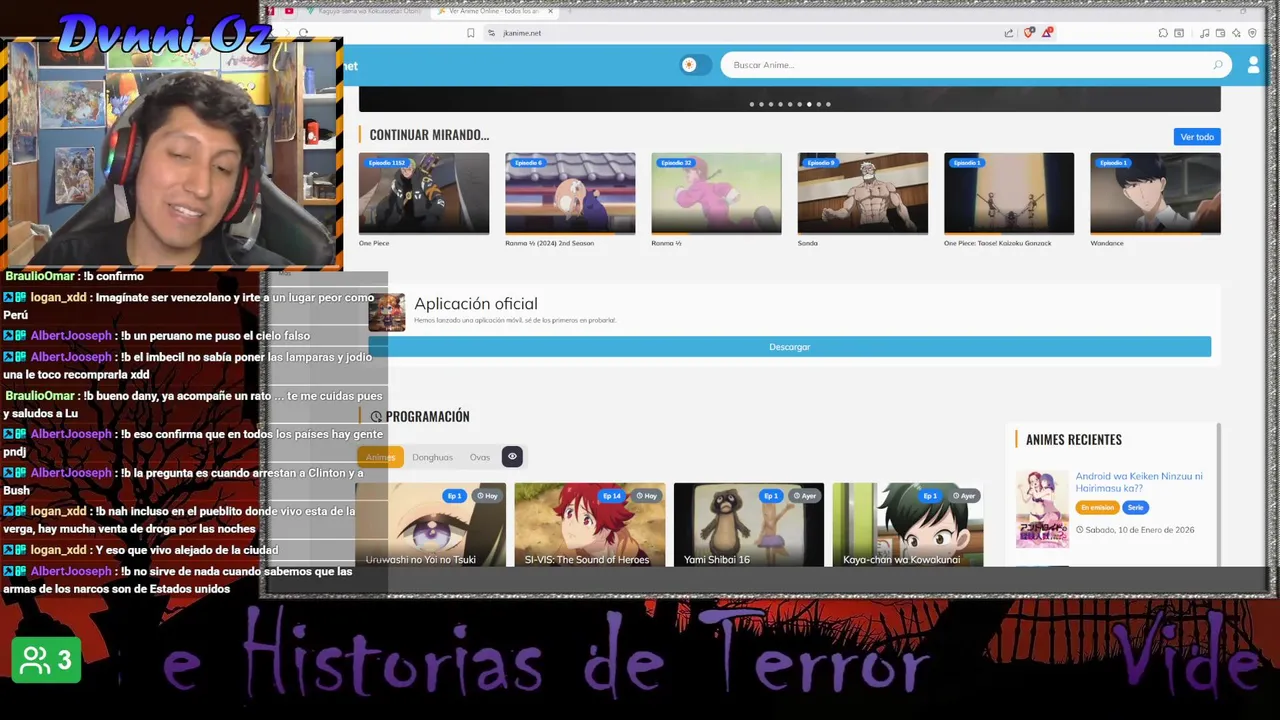This screenshot has height=720, width=1280.
Task: Click the official app icon image
Action: pyautogui.click(x=387, y=312)
